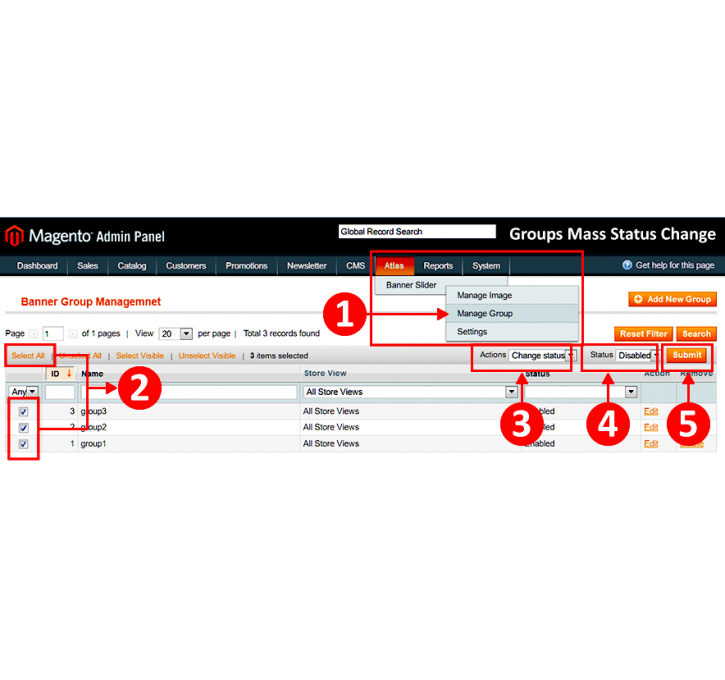The width and height of the screenshot is (725, 680).
Task: Open the Status Disabled dropdown
Action: [638, 355]
